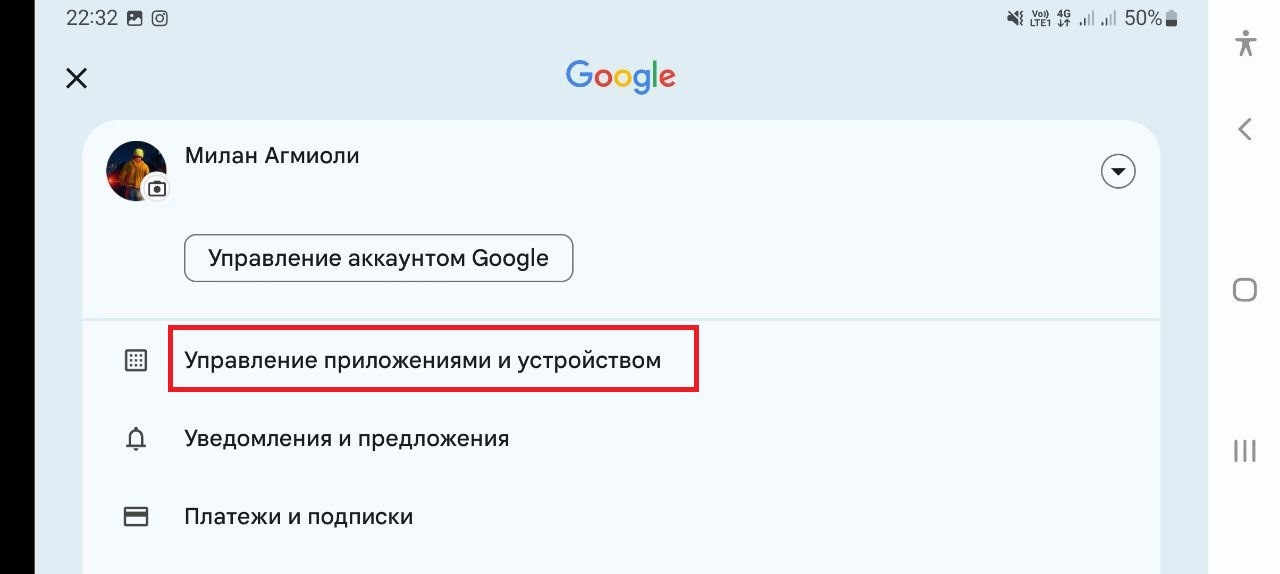The height and width of the screenshot is (574, 1280).
Task: Click the payment card icon
Action: coord(135,517)
